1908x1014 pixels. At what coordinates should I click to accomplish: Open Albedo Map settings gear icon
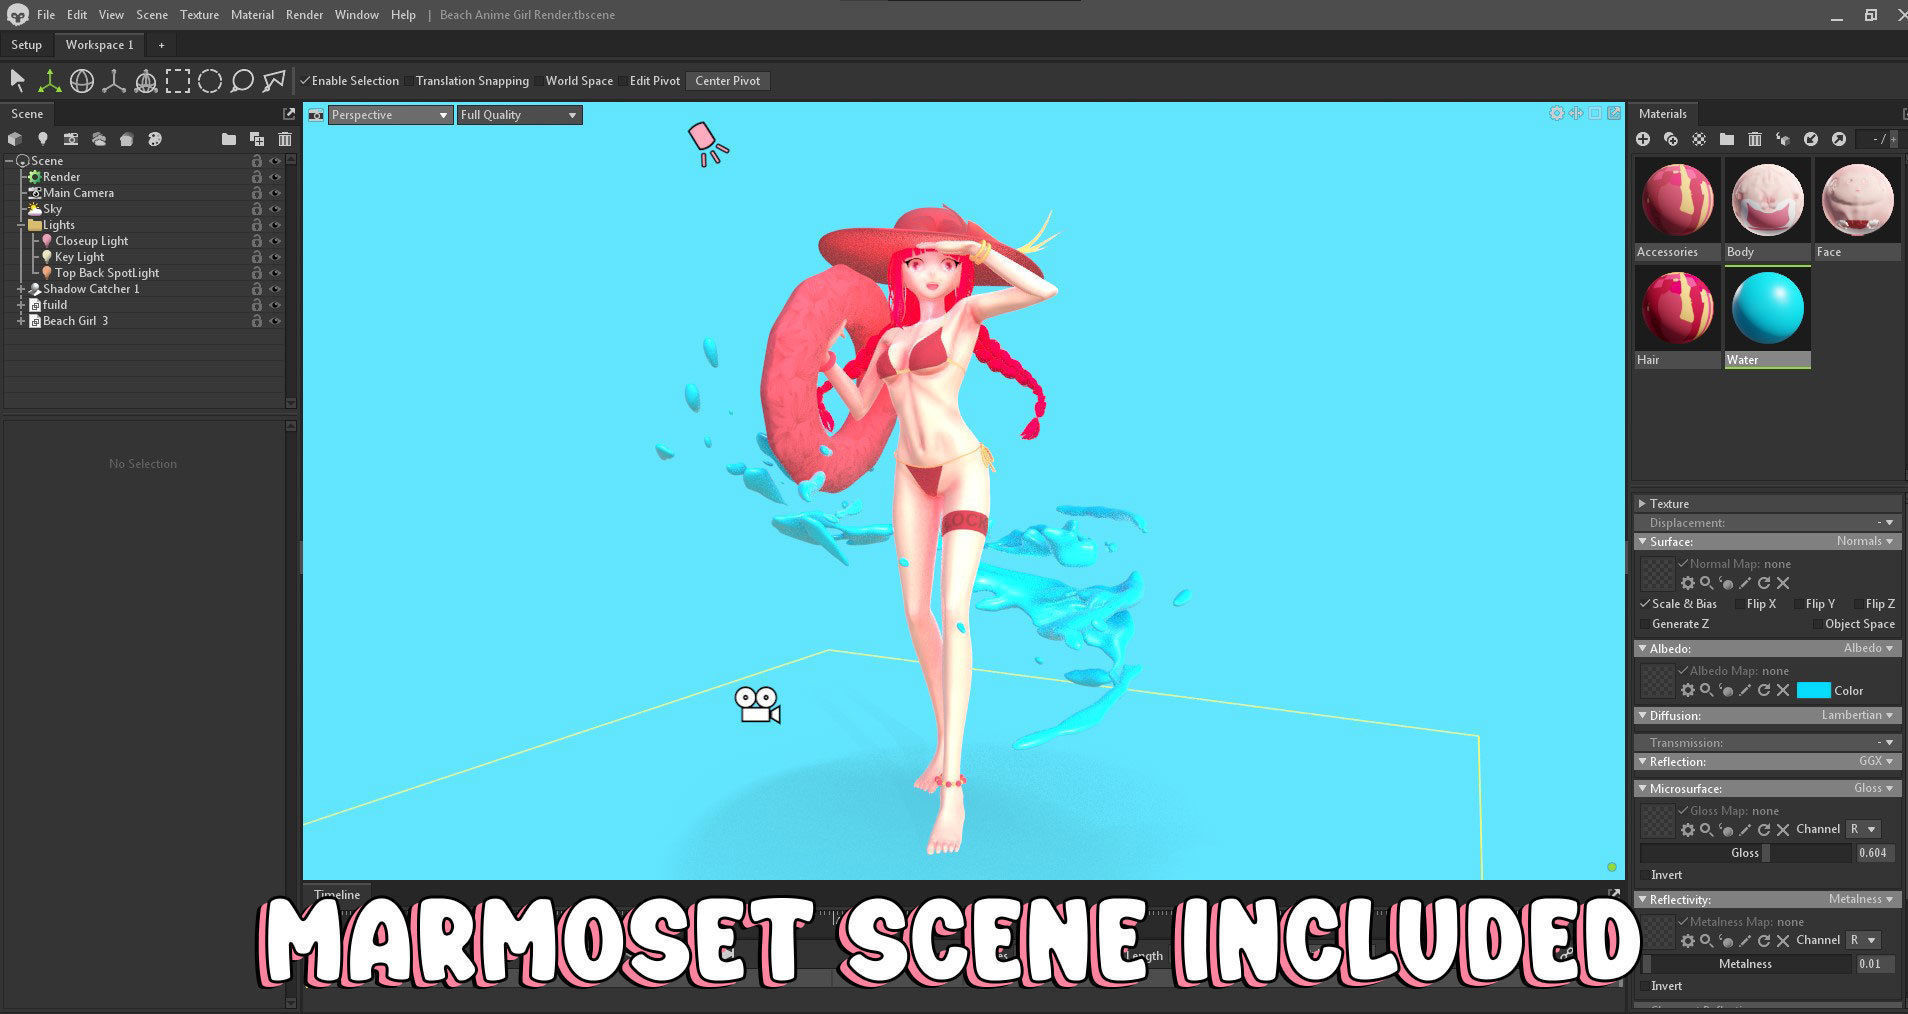coord(1688,690)
